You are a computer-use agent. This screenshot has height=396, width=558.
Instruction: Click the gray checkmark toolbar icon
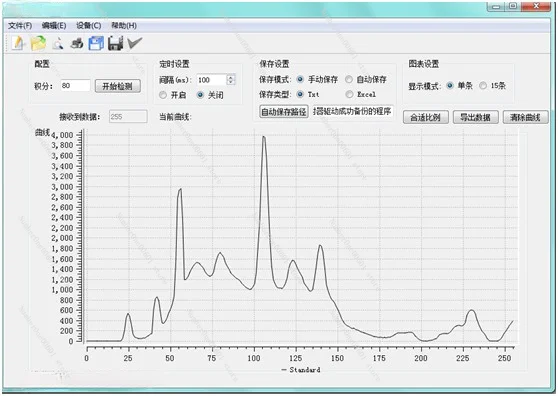tap(135, 43)
